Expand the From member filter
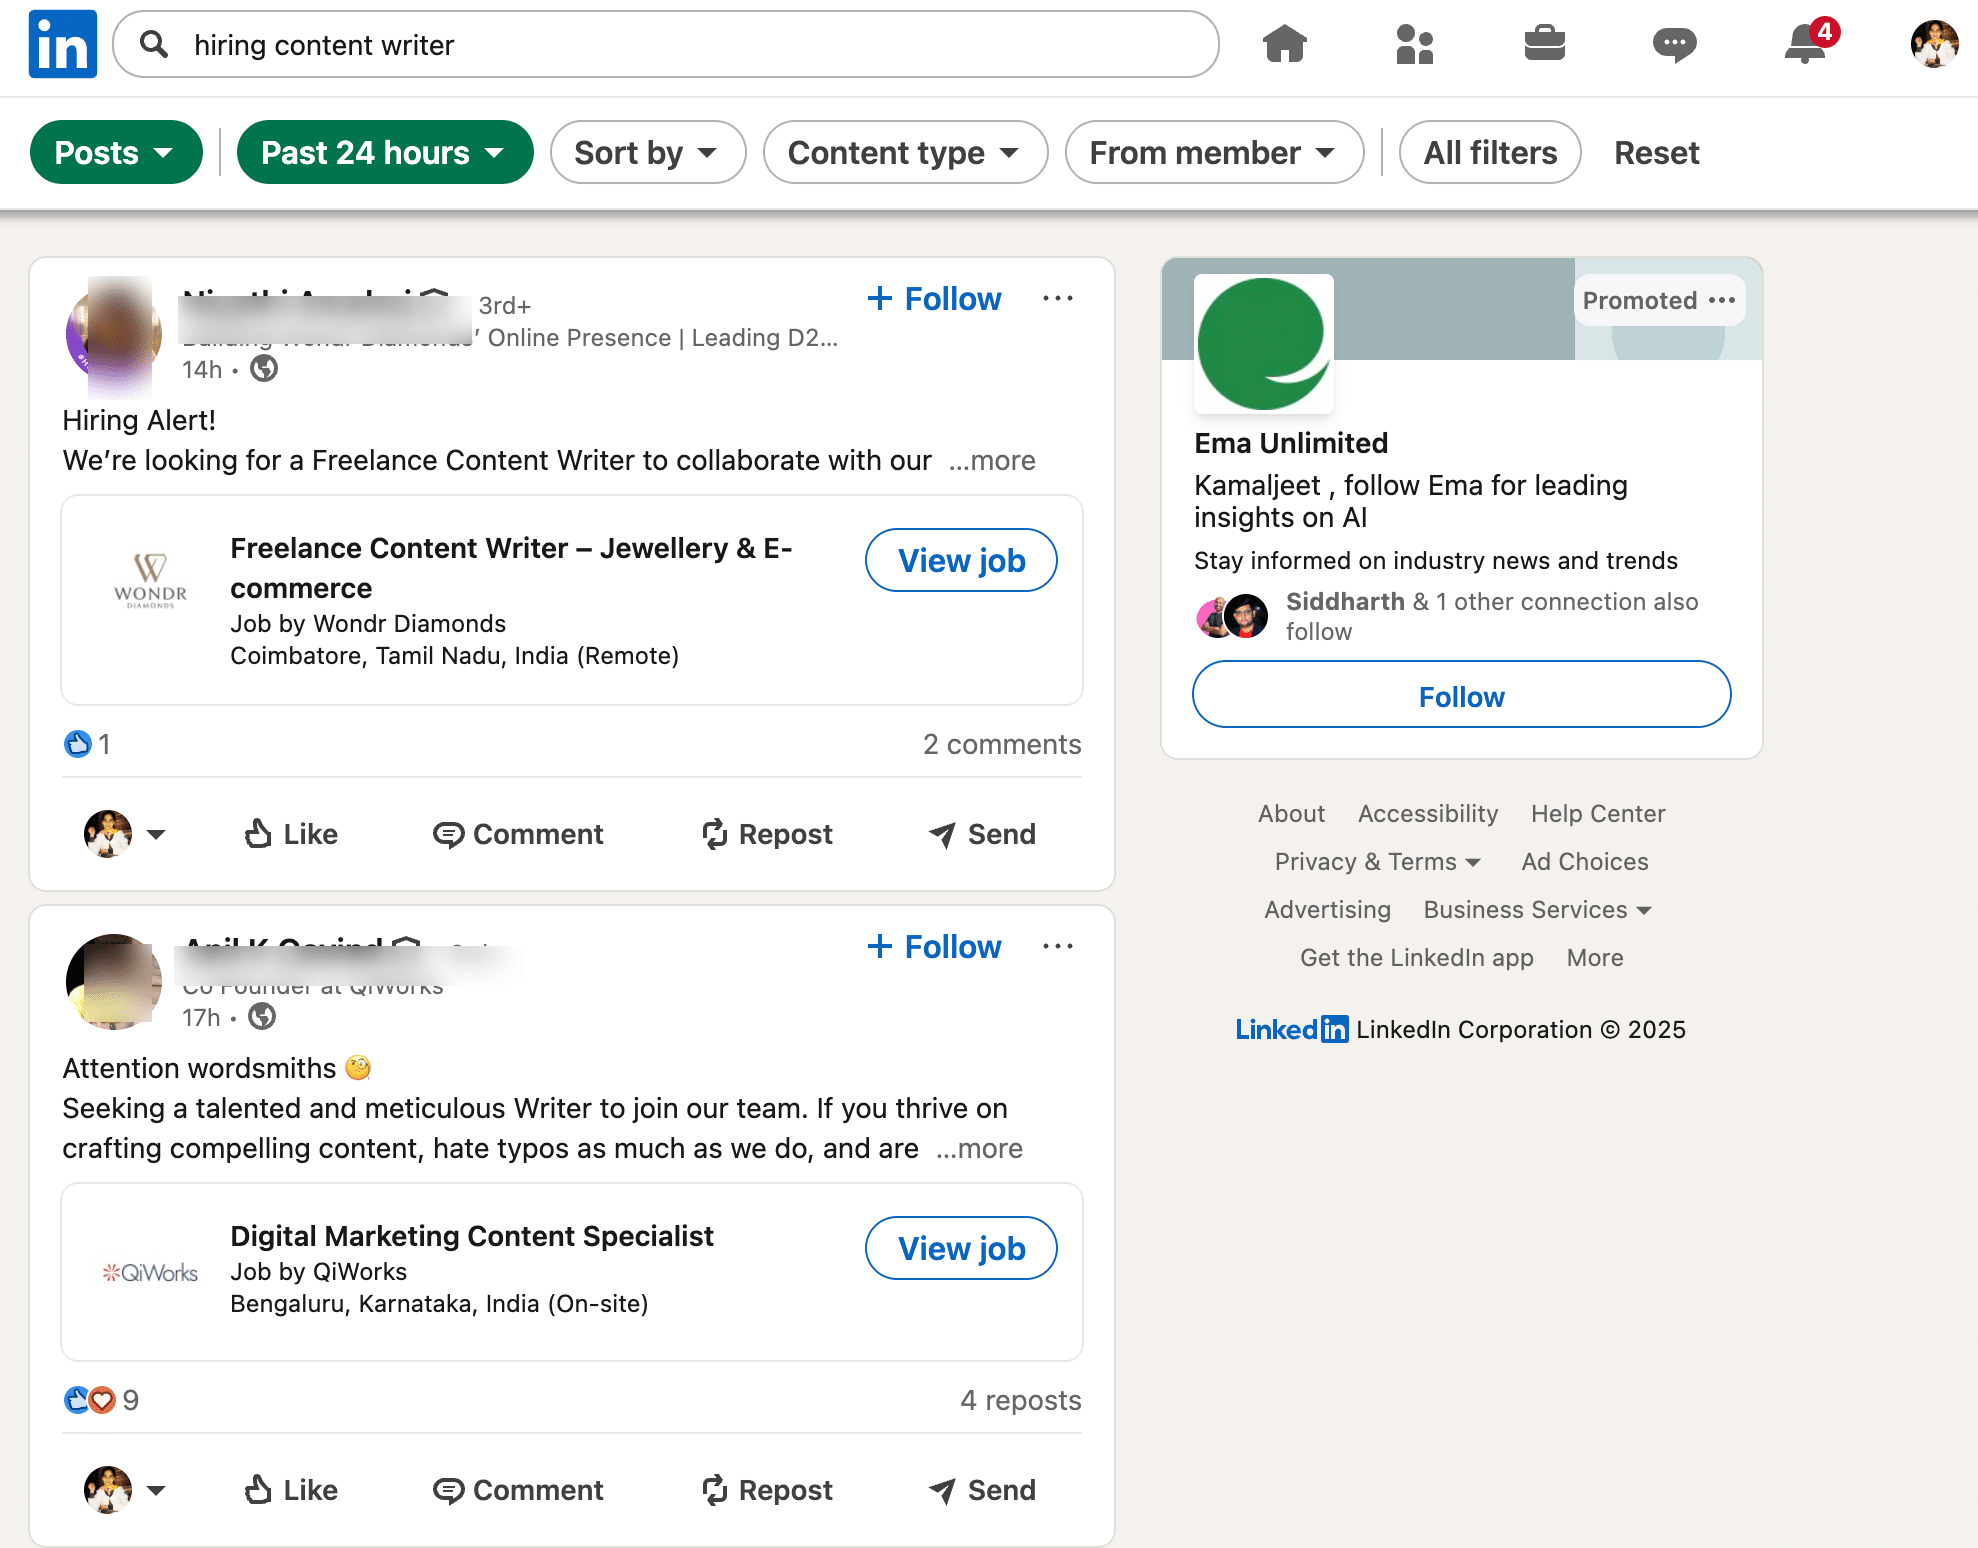This screenshot has height=1548, width=1978. tap(1213, 152)
